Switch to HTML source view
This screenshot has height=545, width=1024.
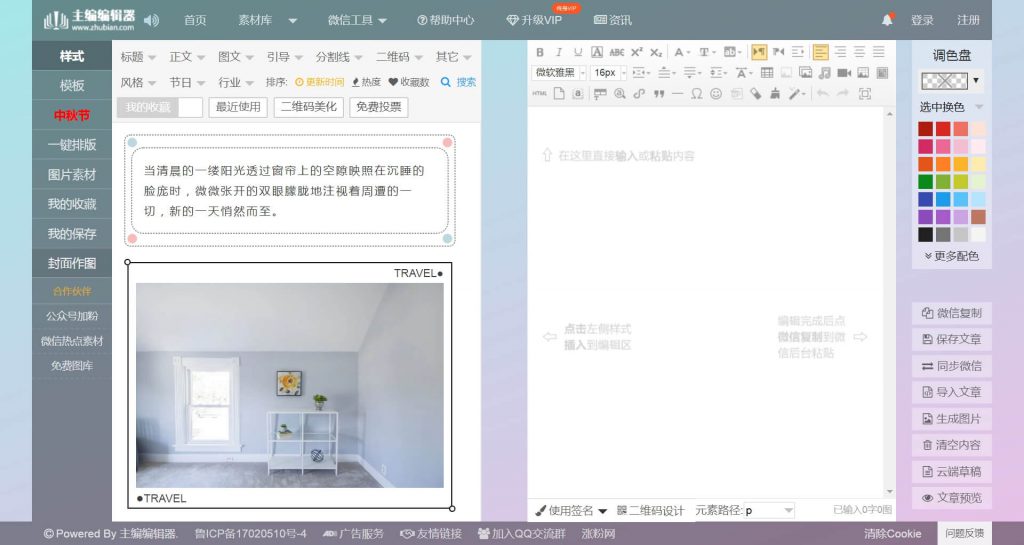[539, 93]
